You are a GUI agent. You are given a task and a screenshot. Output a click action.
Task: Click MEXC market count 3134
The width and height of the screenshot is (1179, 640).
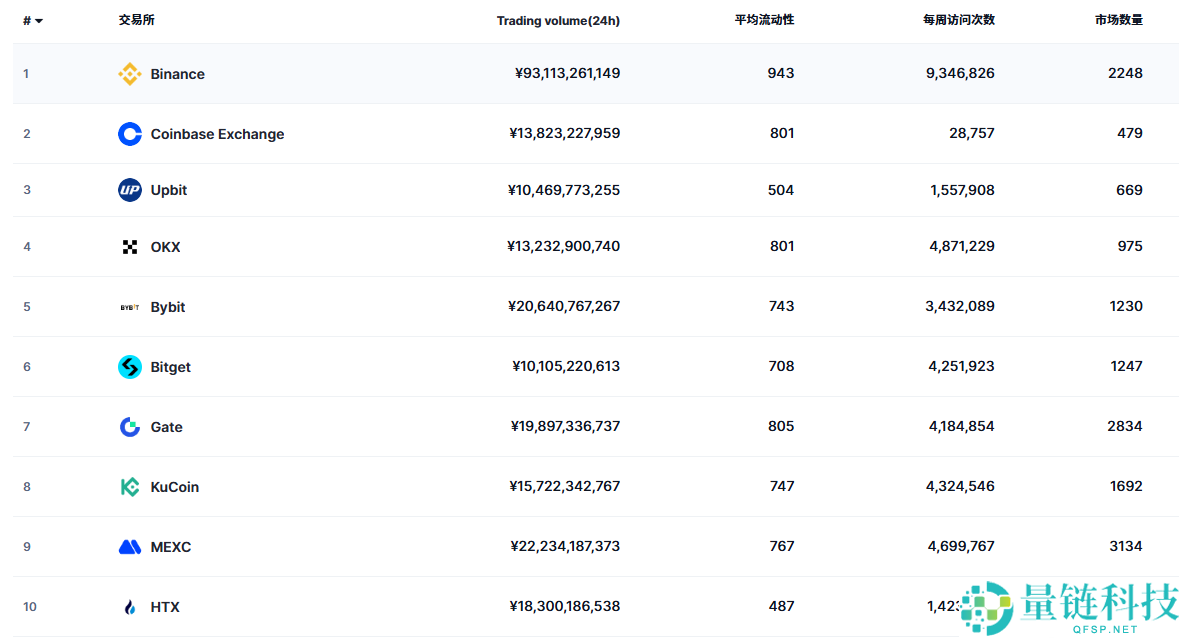(1126, 546)
